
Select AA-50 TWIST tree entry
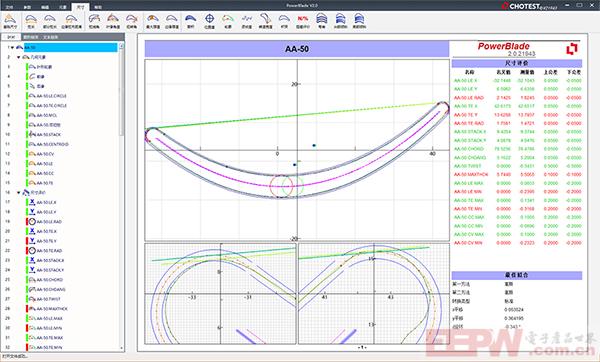click(49, 299)
